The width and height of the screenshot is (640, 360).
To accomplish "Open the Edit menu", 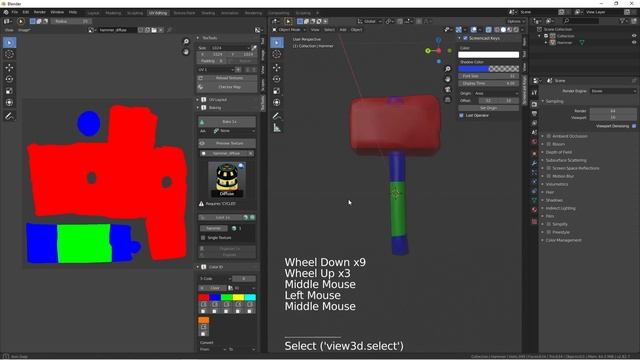I will 25,12.
